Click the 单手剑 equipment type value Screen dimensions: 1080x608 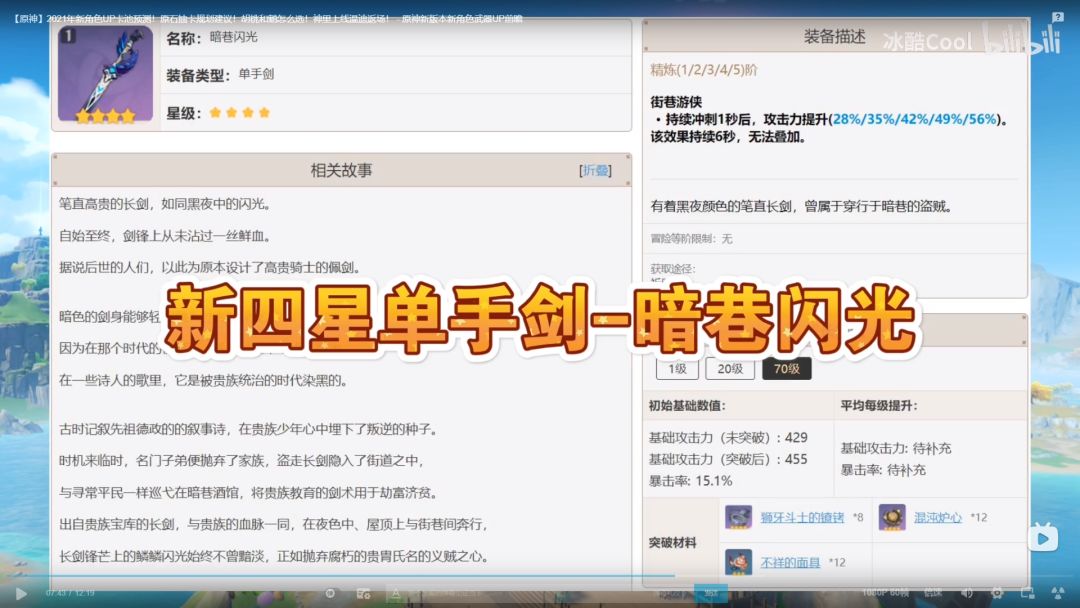tap(256, 74)
